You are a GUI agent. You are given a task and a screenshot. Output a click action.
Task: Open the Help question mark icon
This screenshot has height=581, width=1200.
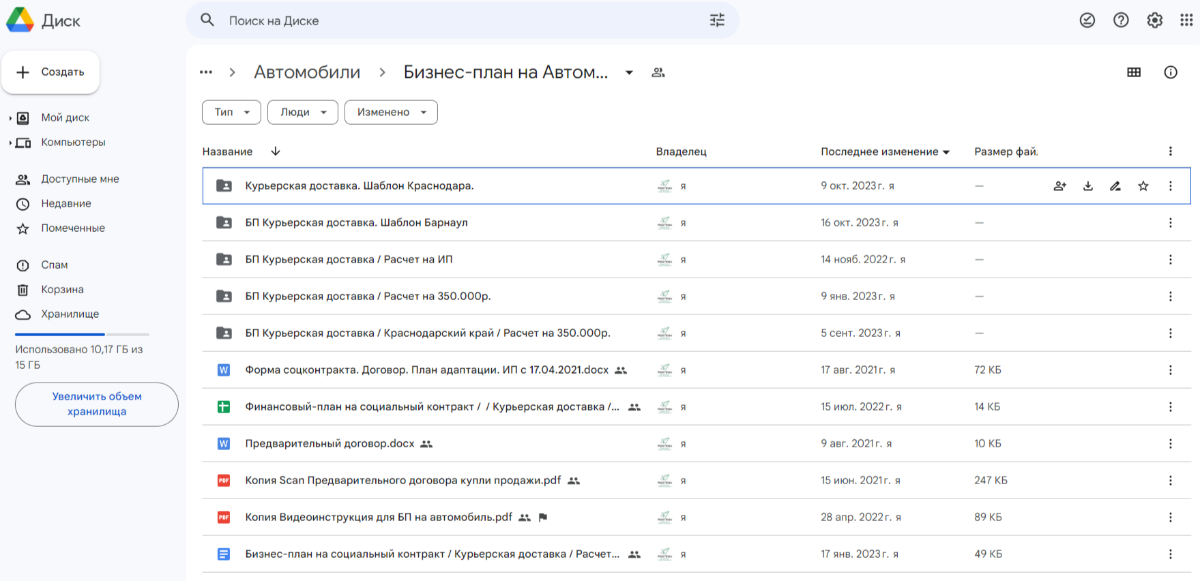(x=1121, y=20)
